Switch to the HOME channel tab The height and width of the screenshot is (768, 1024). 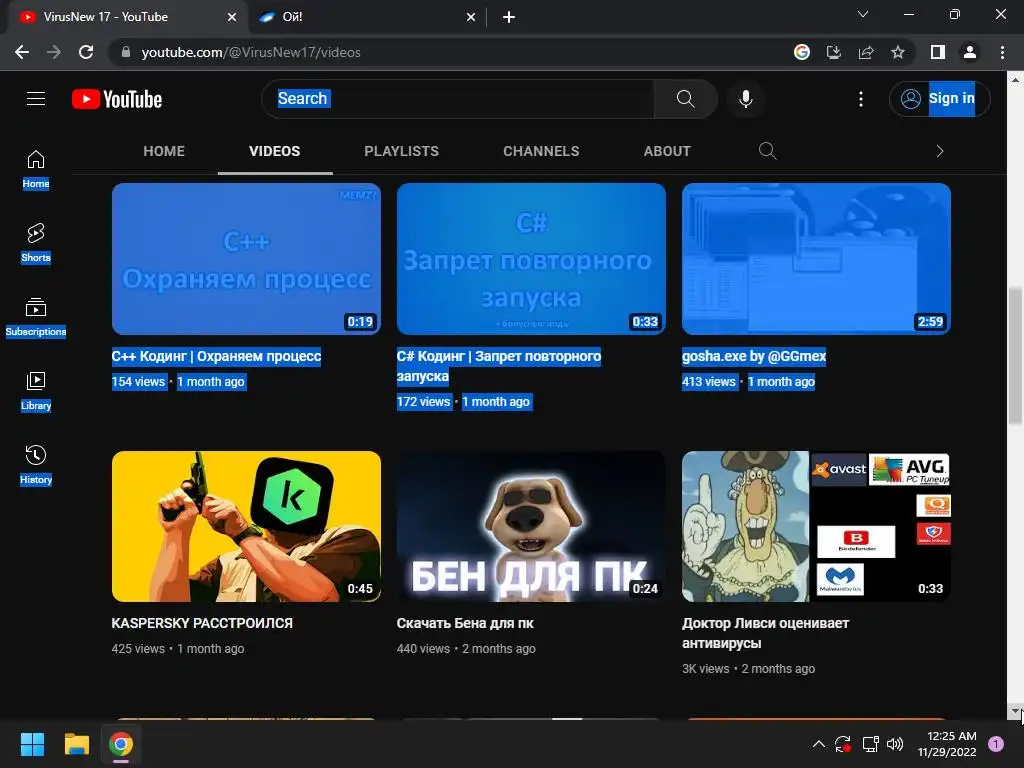click(x=164, y=152)
